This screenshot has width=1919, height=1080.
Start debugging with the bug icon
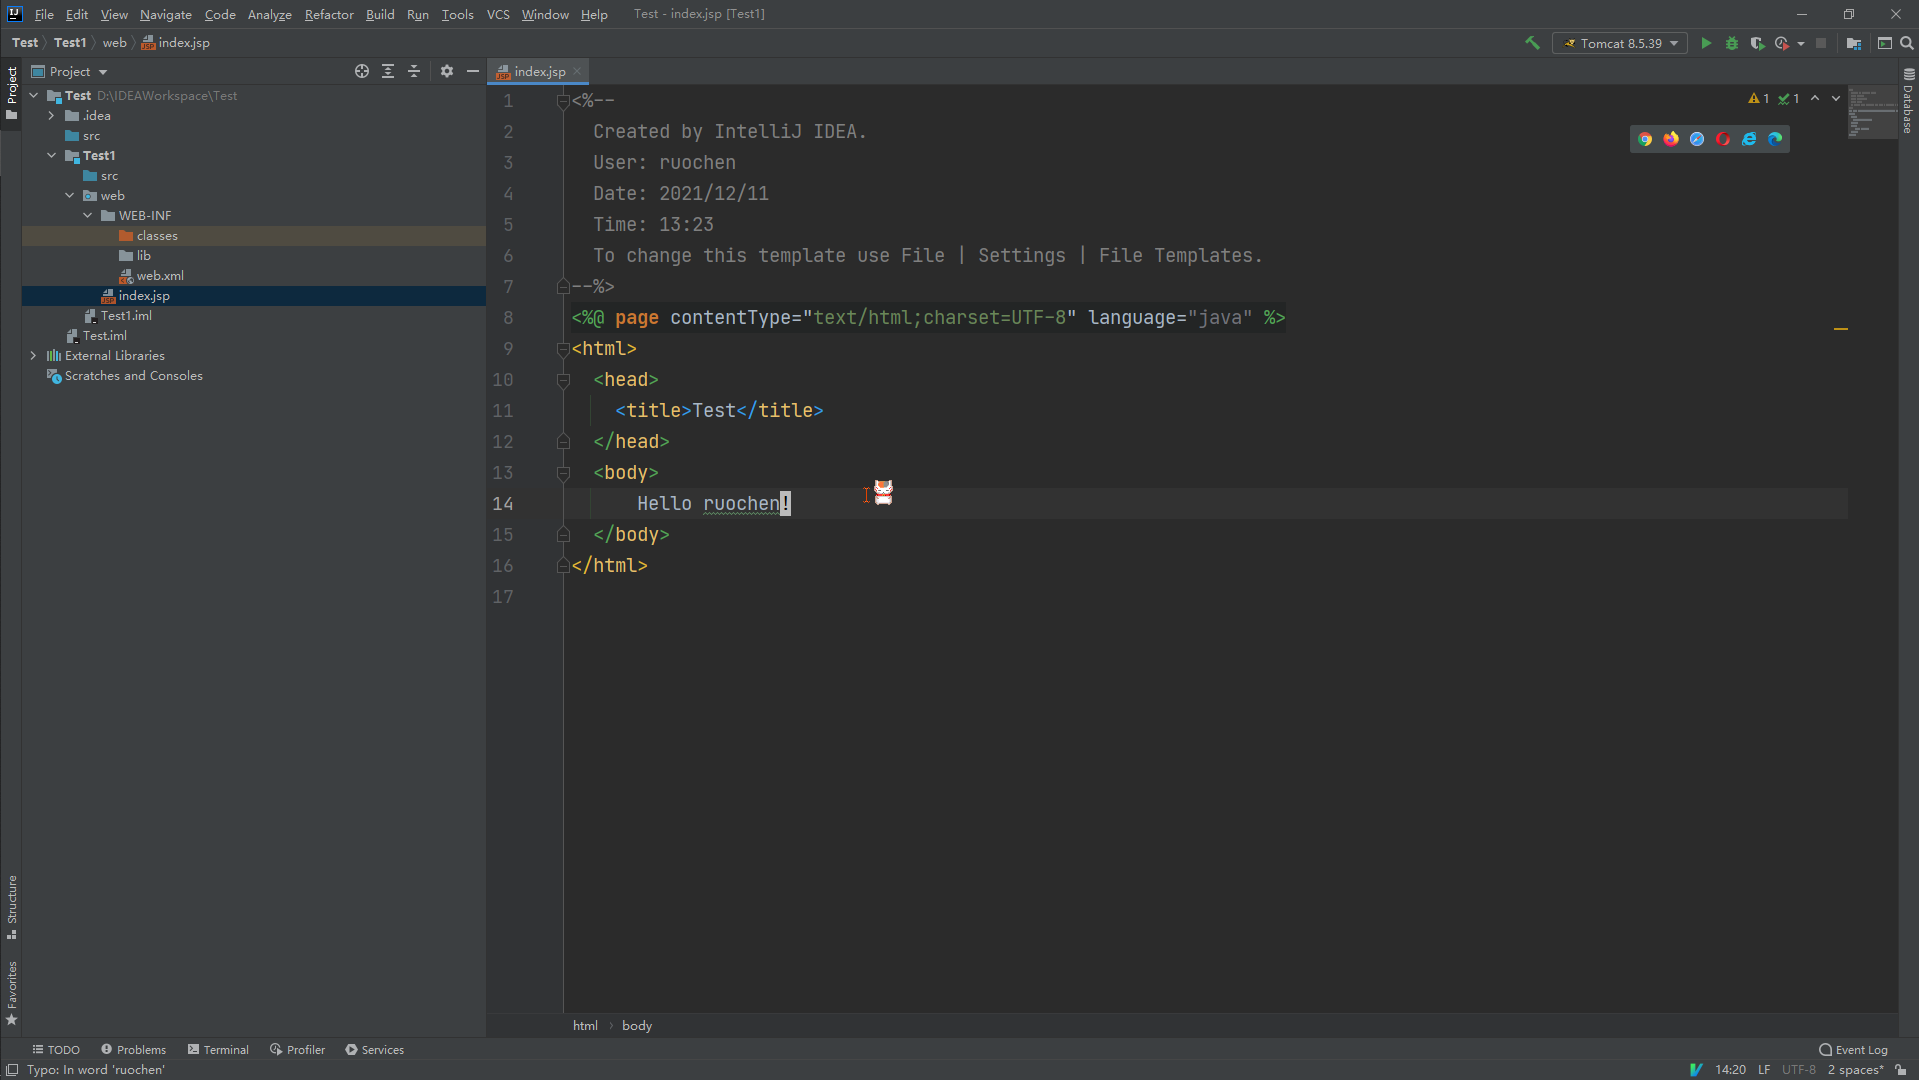click(x=1732, y=43)
